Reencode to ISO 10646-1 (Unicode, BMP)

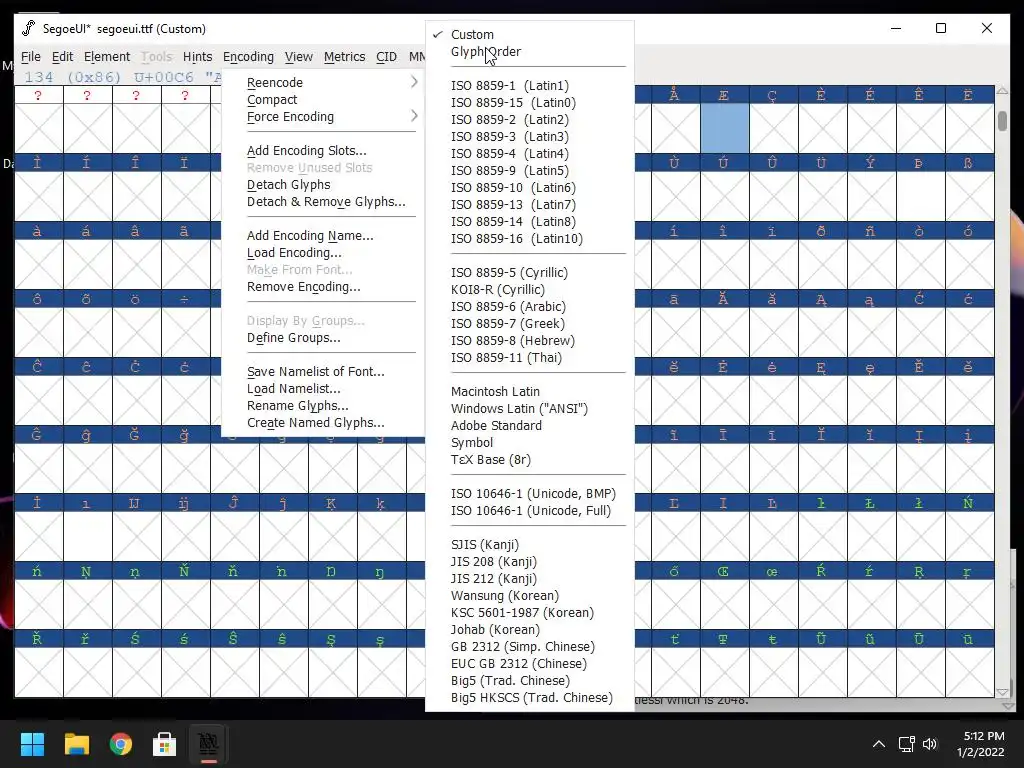pos(533,493)
